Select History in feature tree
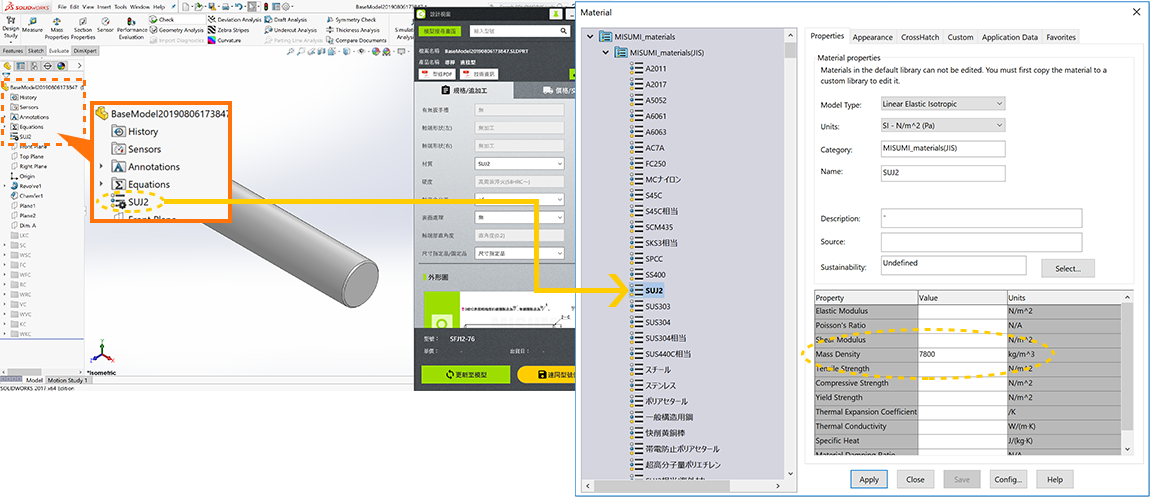This screenshot has width=1150, height=497. tap(28, 97)
